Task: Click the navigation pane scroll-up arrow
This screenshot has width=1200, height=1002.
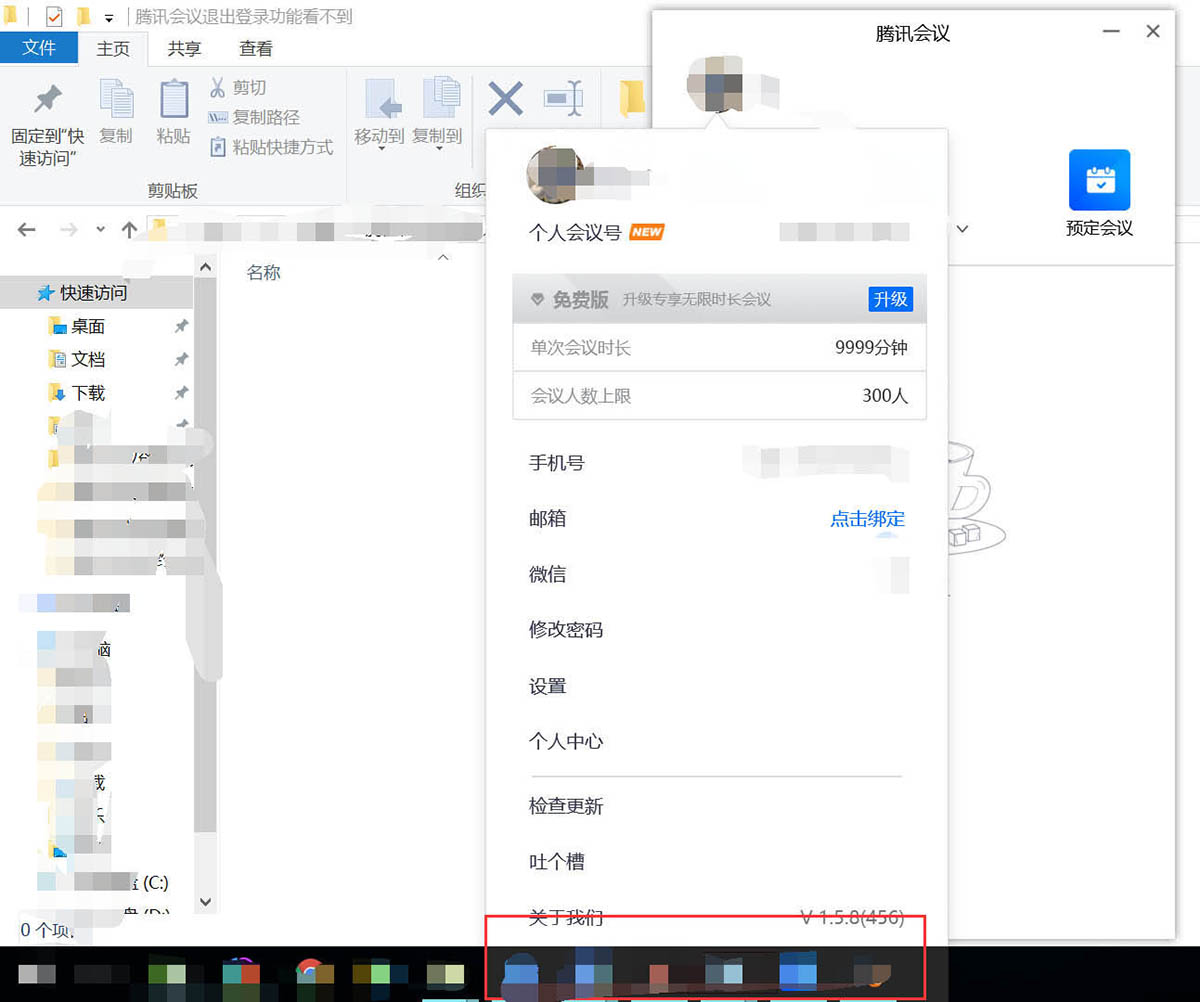Action: 205,267
